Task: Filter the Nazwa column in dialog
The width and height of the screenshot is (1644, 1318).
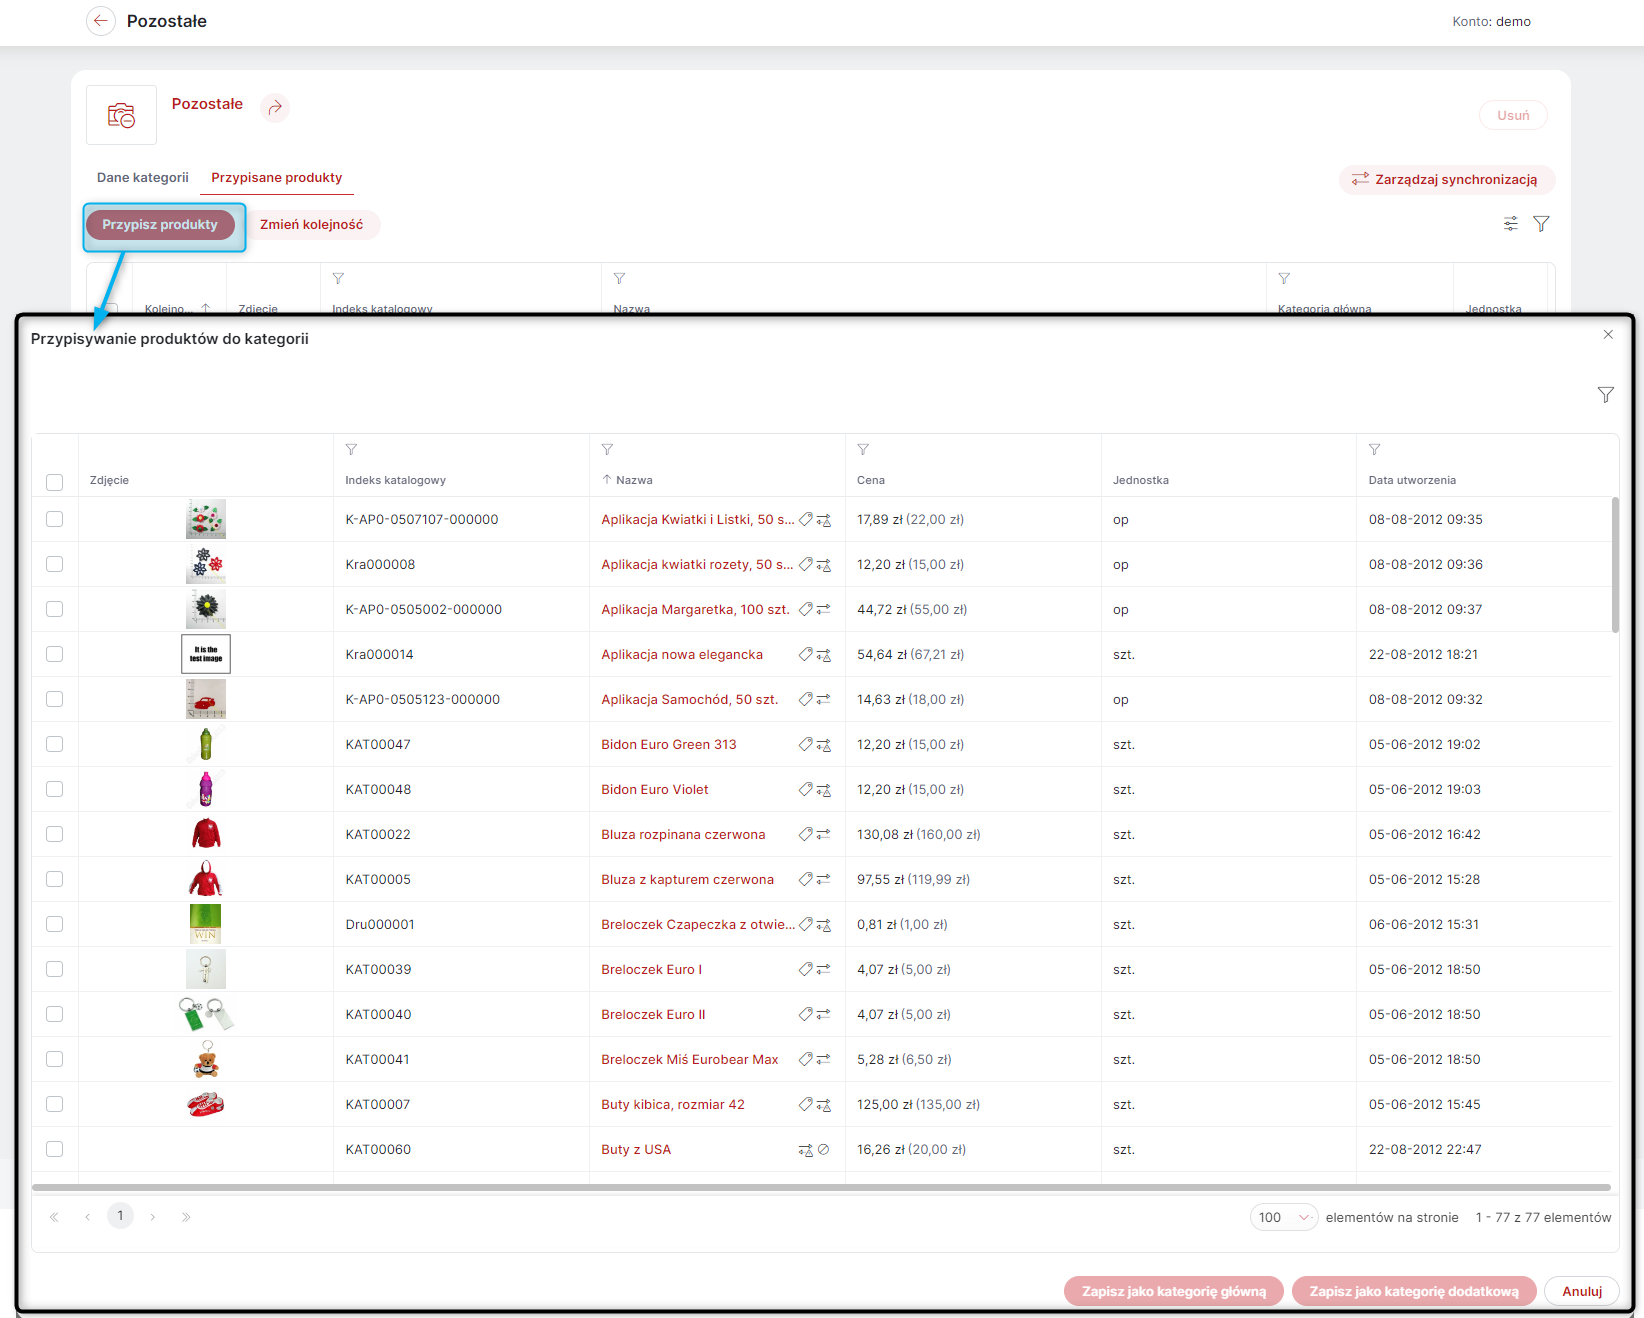Action: coord(607,450)
